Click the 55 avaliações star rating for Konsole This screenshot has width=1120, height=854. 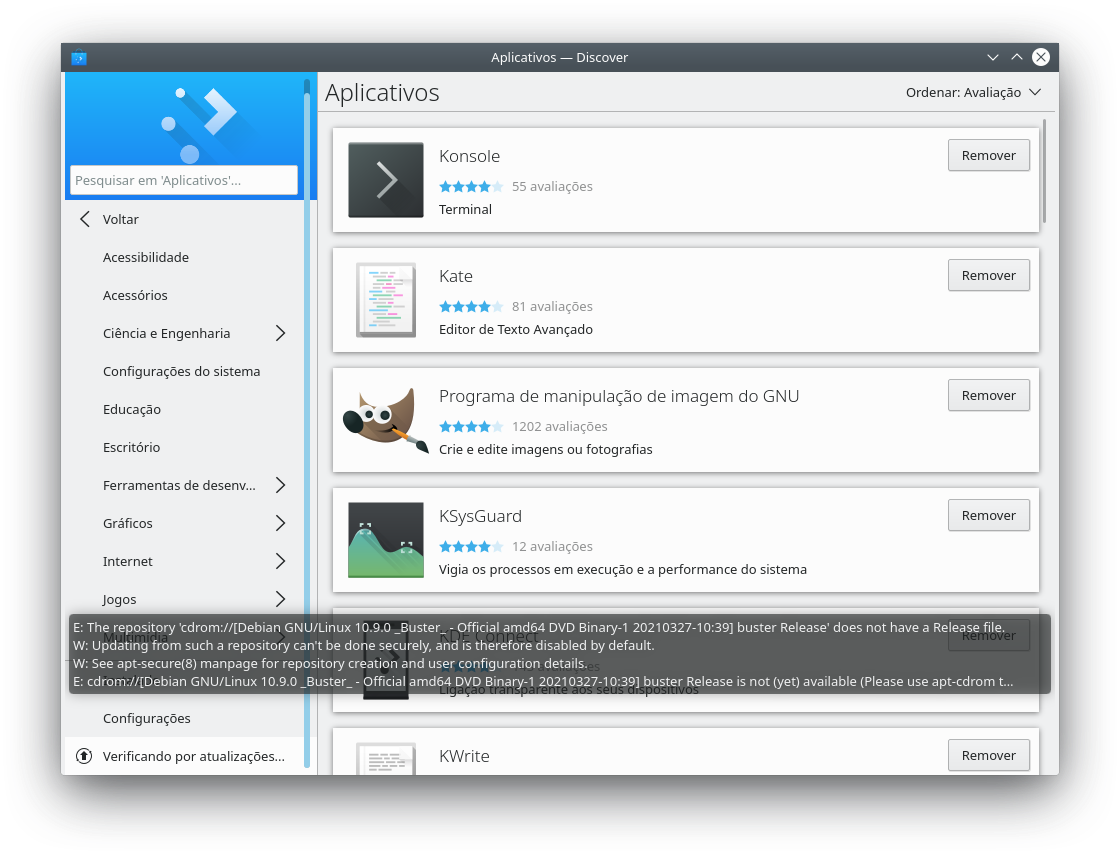click(x=471, y=186)
